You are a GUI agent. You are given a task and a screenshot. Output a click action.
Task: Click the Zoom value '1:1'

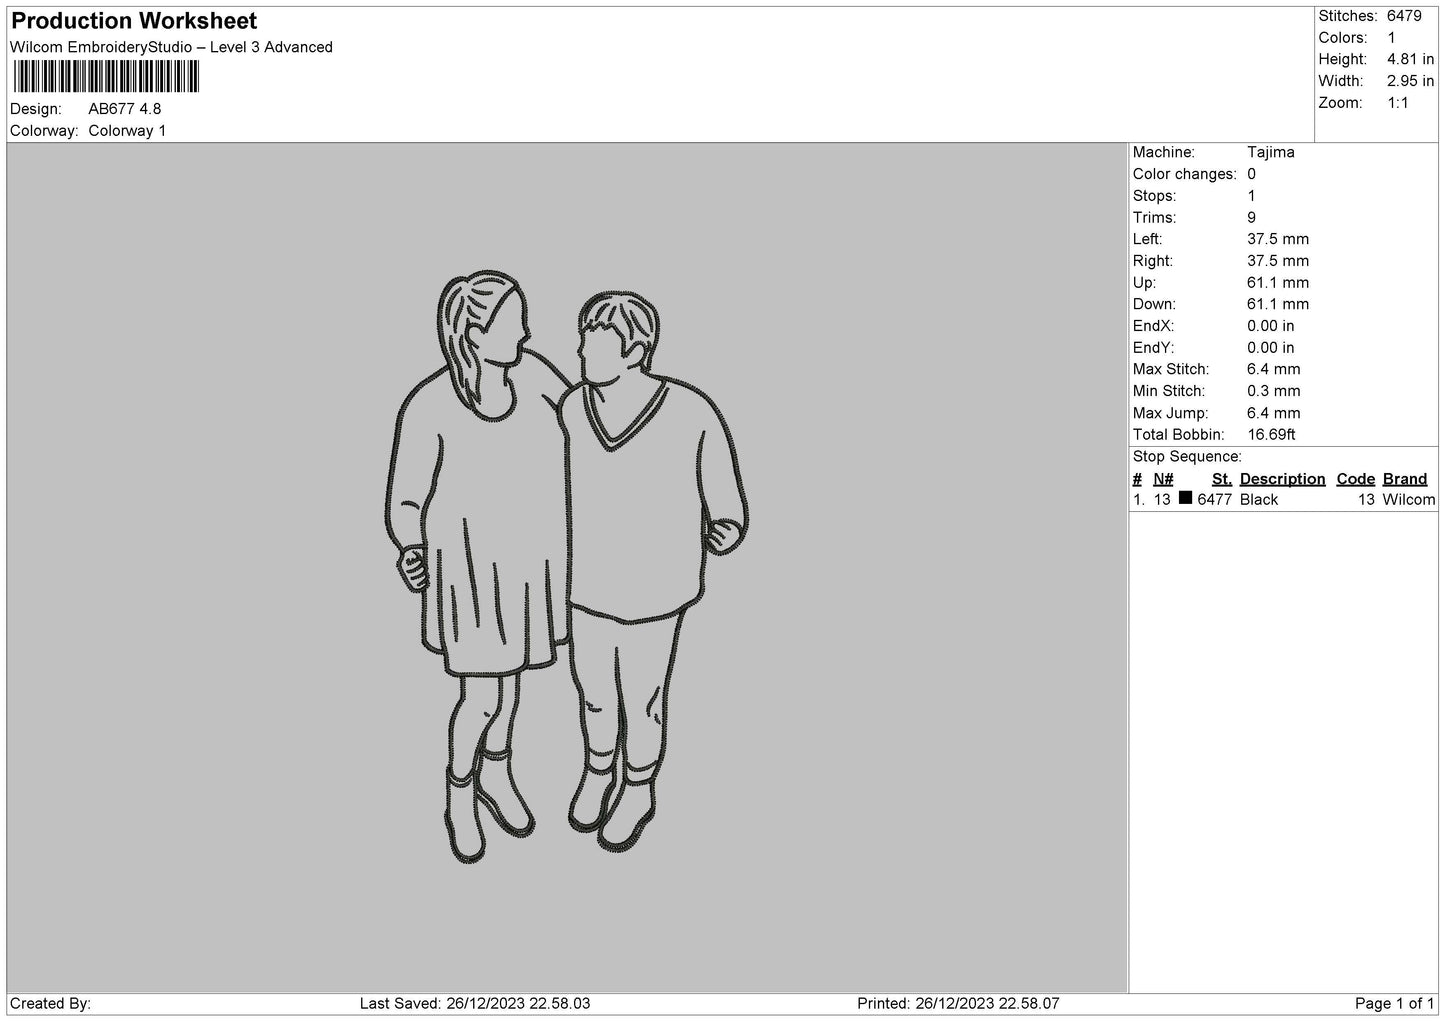click(x=1398, y=103)
